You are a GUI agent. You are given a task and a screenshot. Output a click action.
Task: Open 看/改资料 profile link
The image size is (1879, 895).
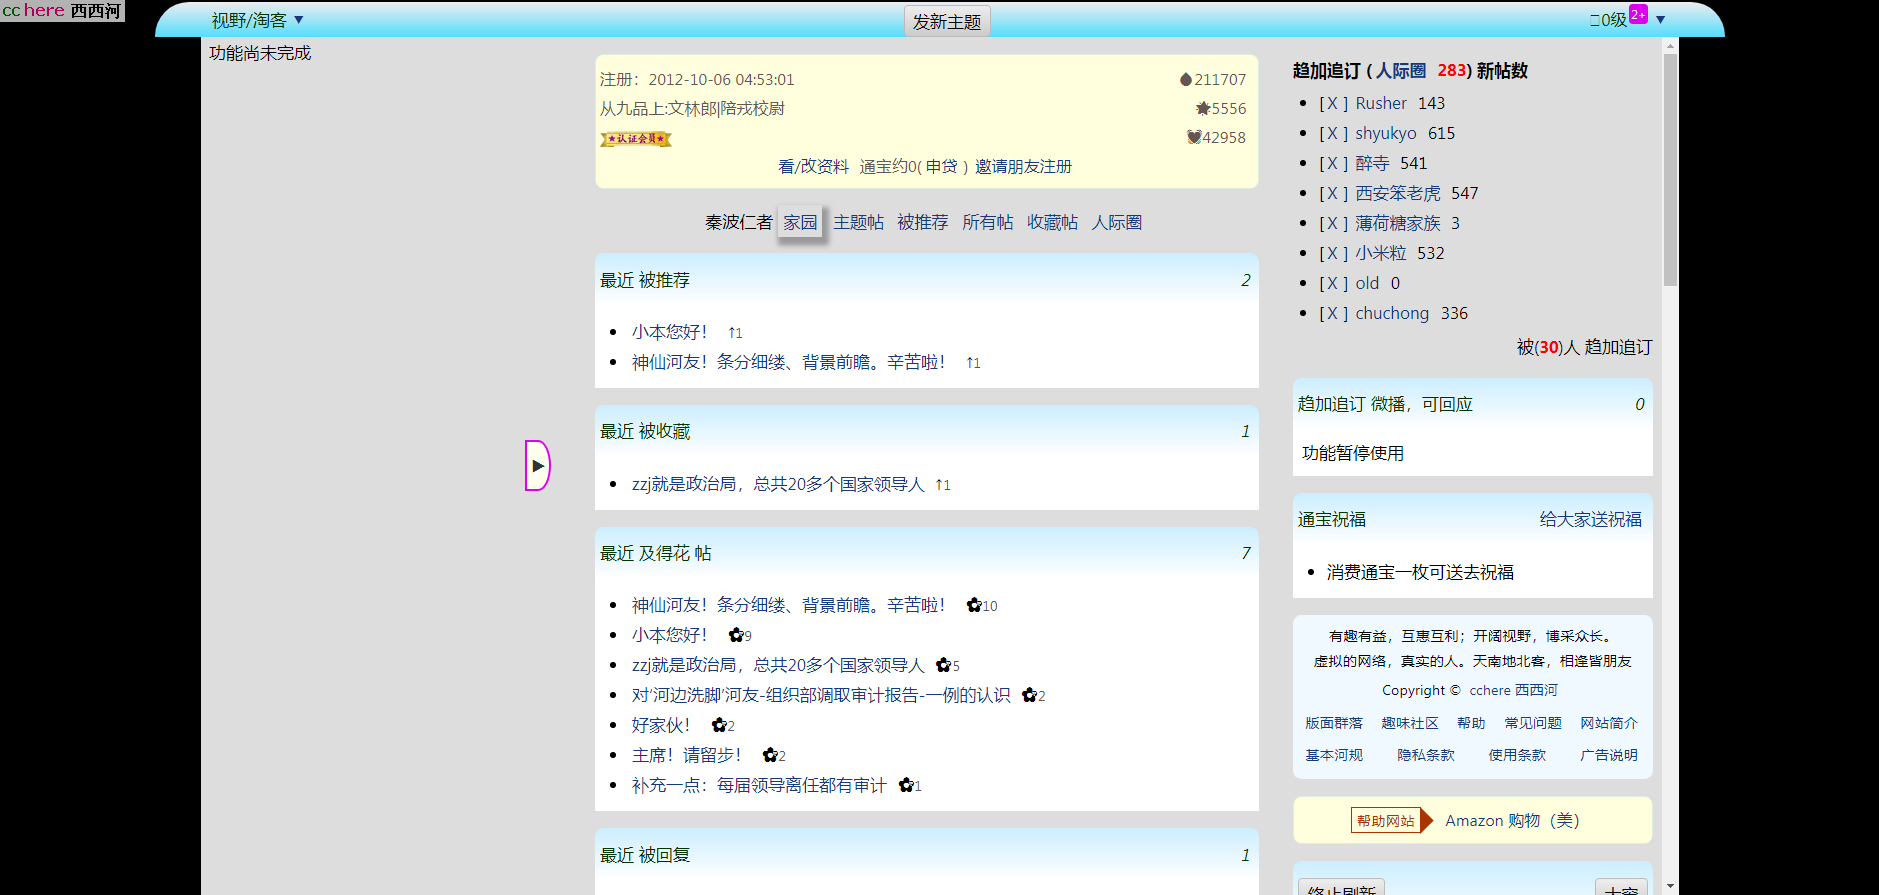[813, 166]
